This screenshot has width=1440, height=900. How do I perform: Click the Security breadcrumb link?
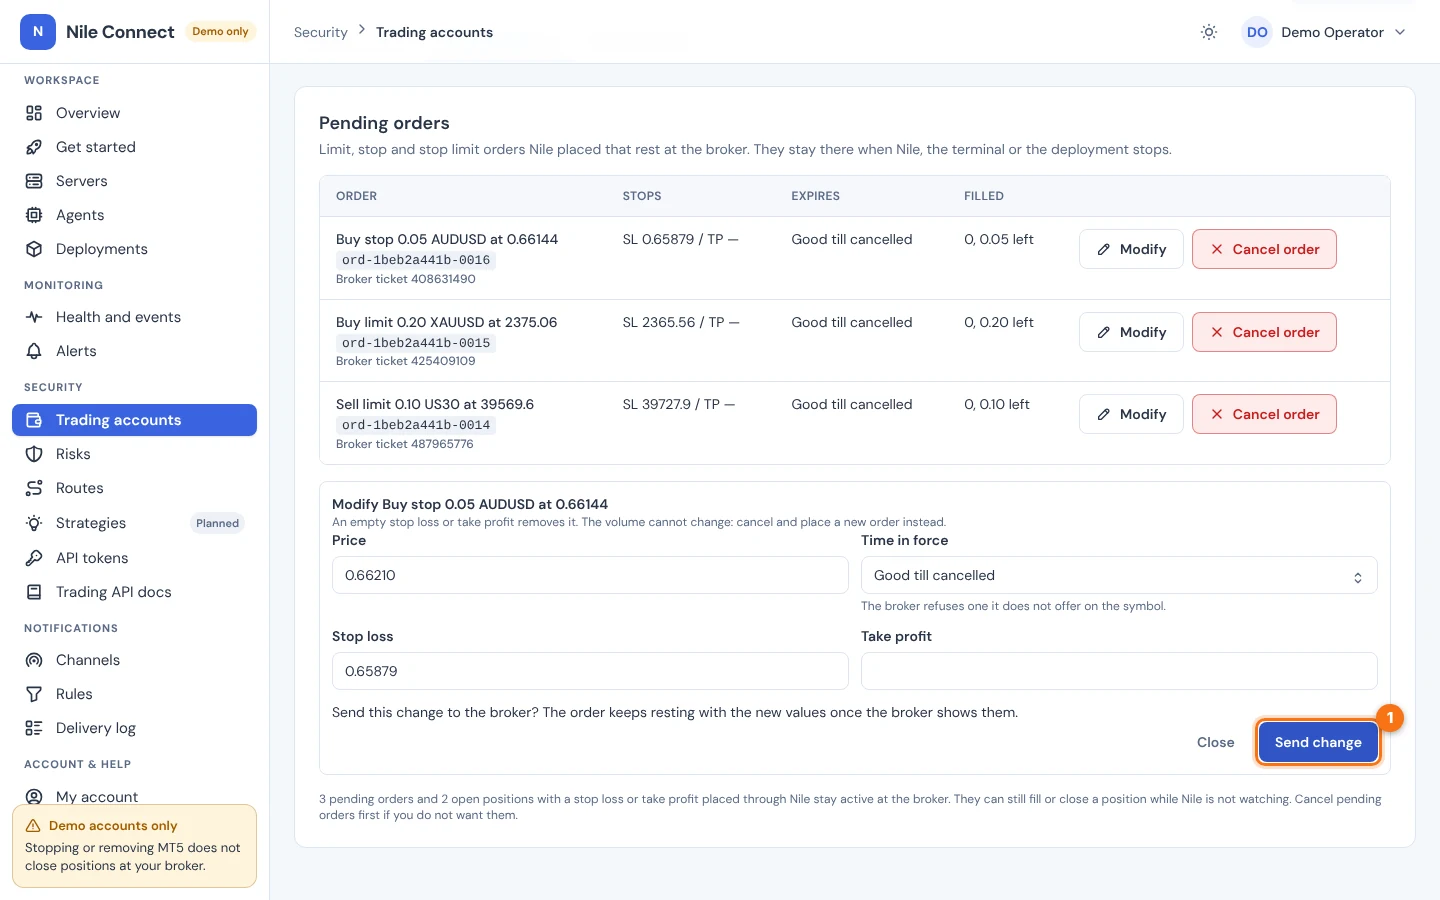pyautogui.click(x=320, y=32)
